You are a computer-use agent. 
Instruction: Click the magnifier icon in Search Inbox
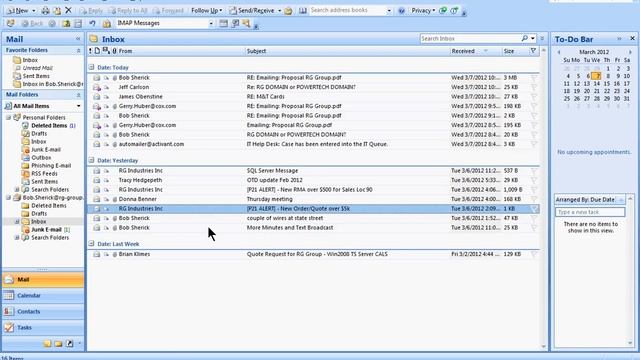coord(524,38)
